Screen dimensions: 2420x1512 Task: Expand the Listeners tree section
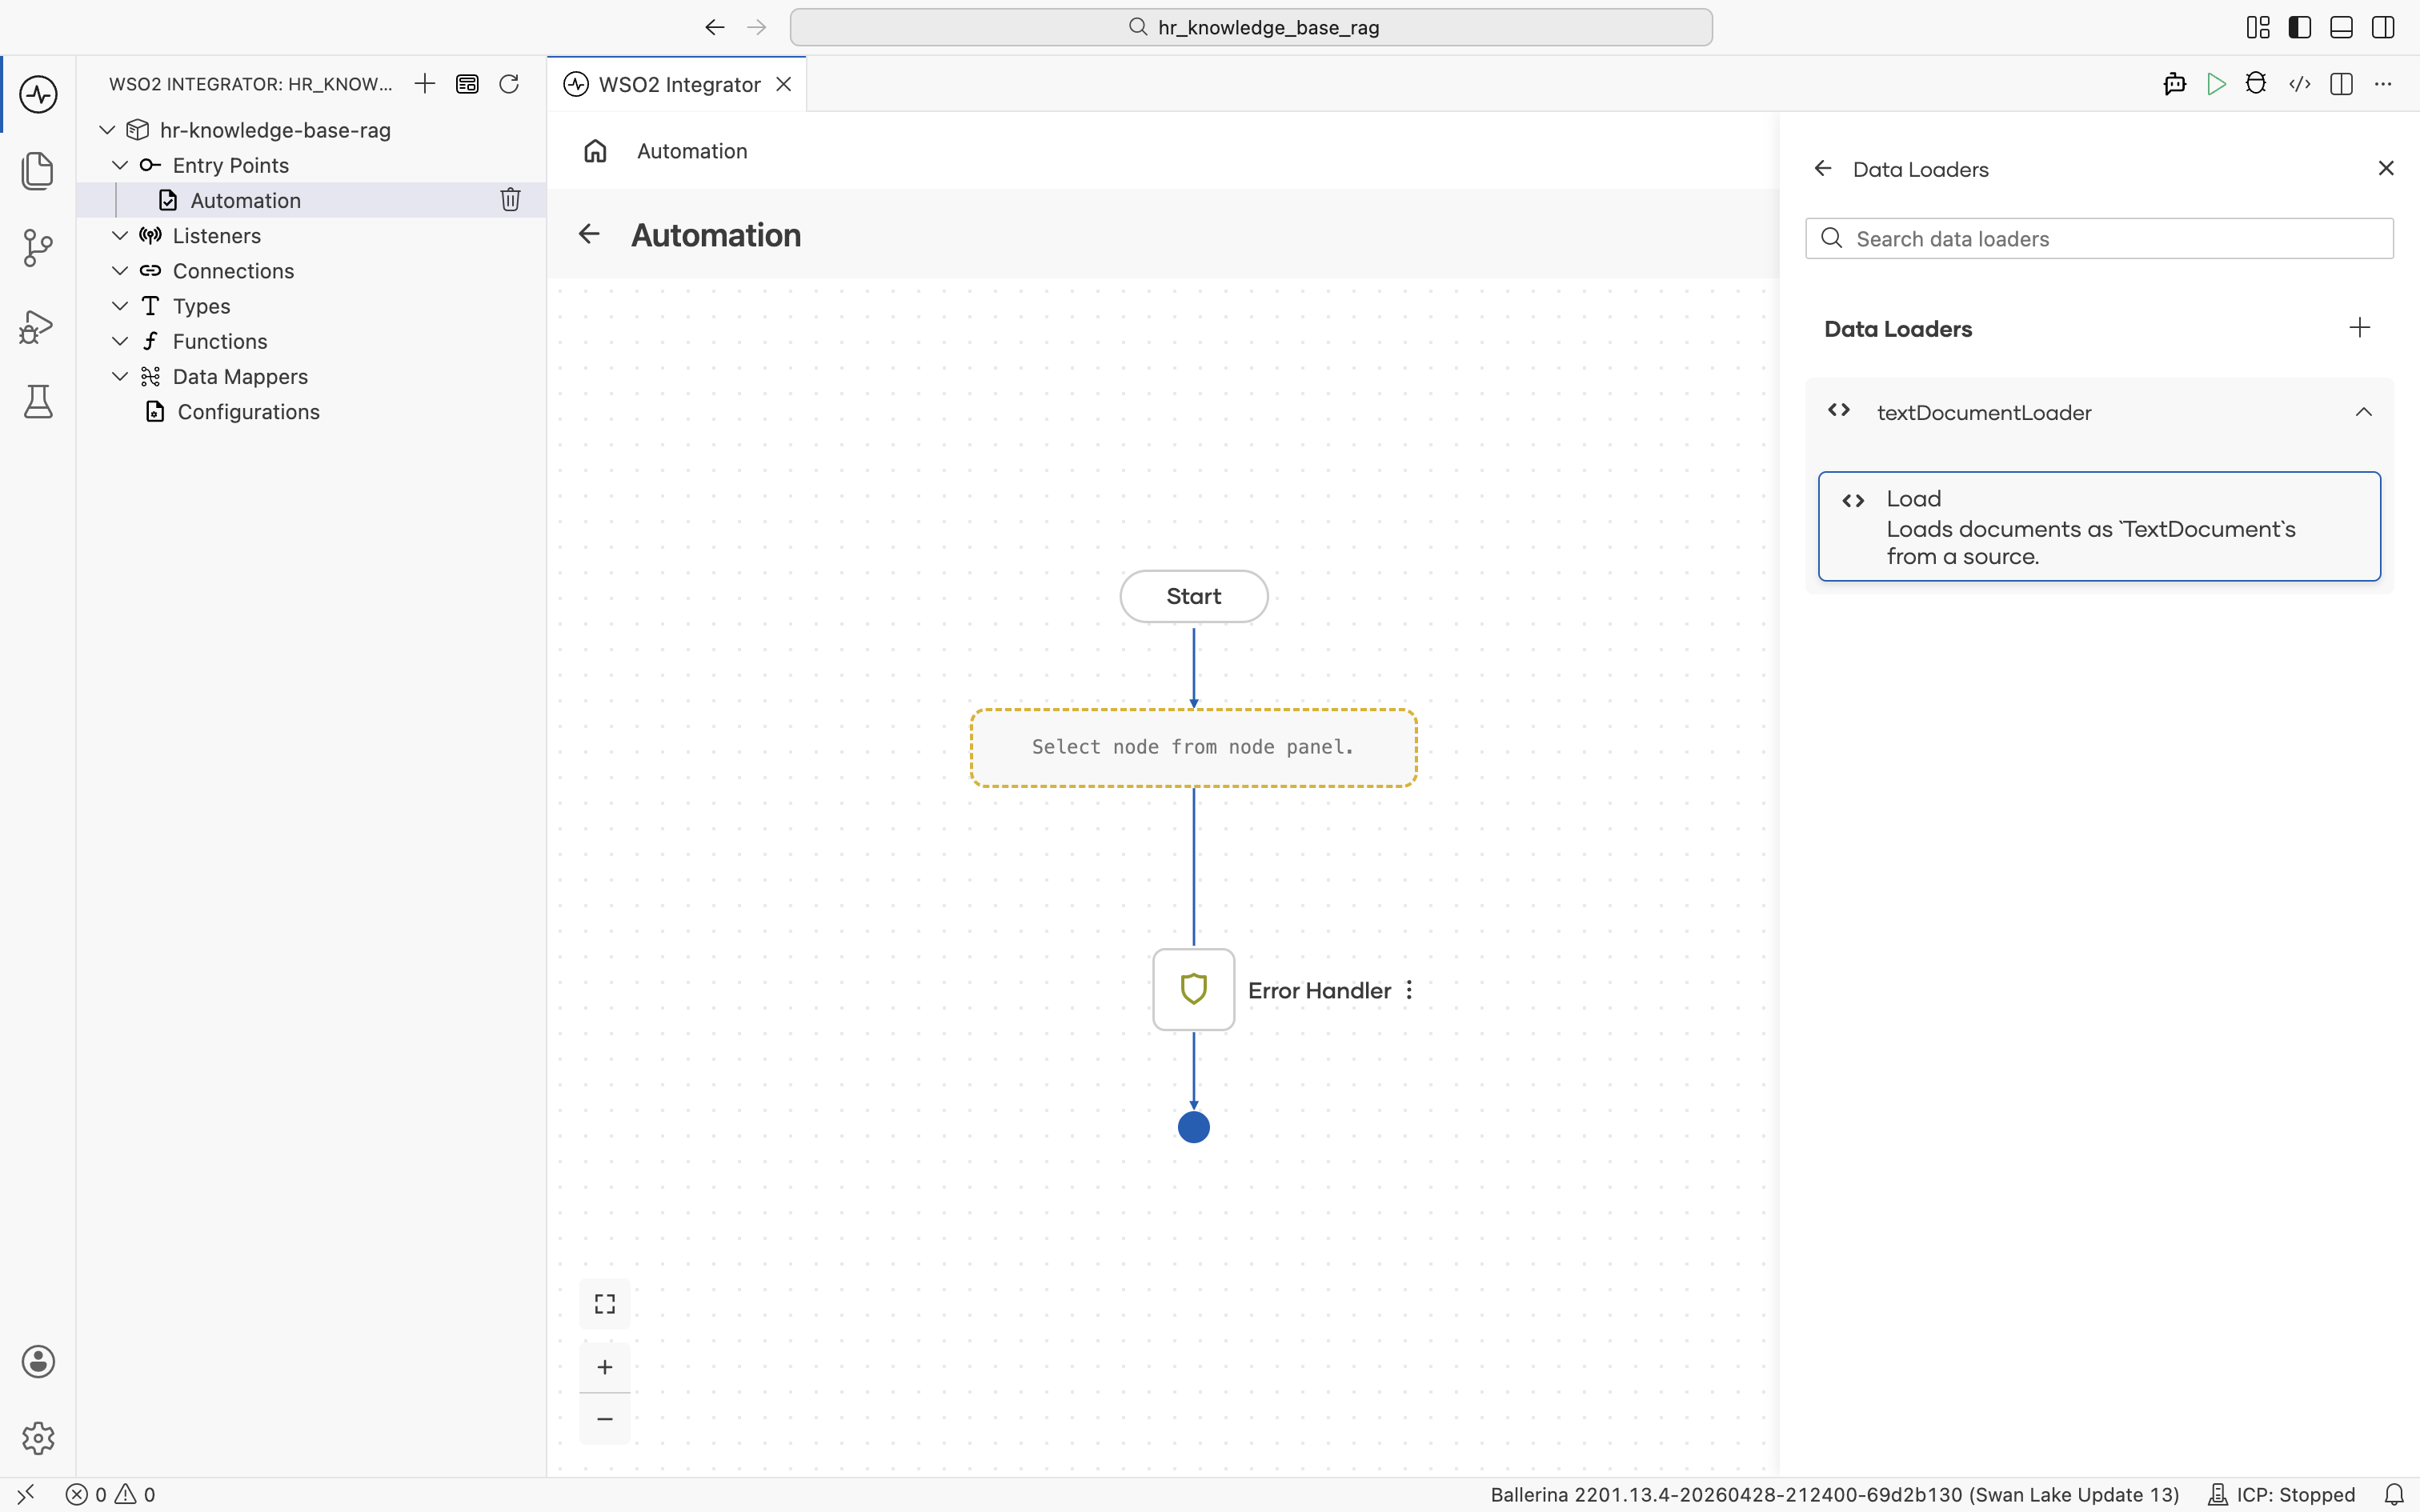[120, 235]
